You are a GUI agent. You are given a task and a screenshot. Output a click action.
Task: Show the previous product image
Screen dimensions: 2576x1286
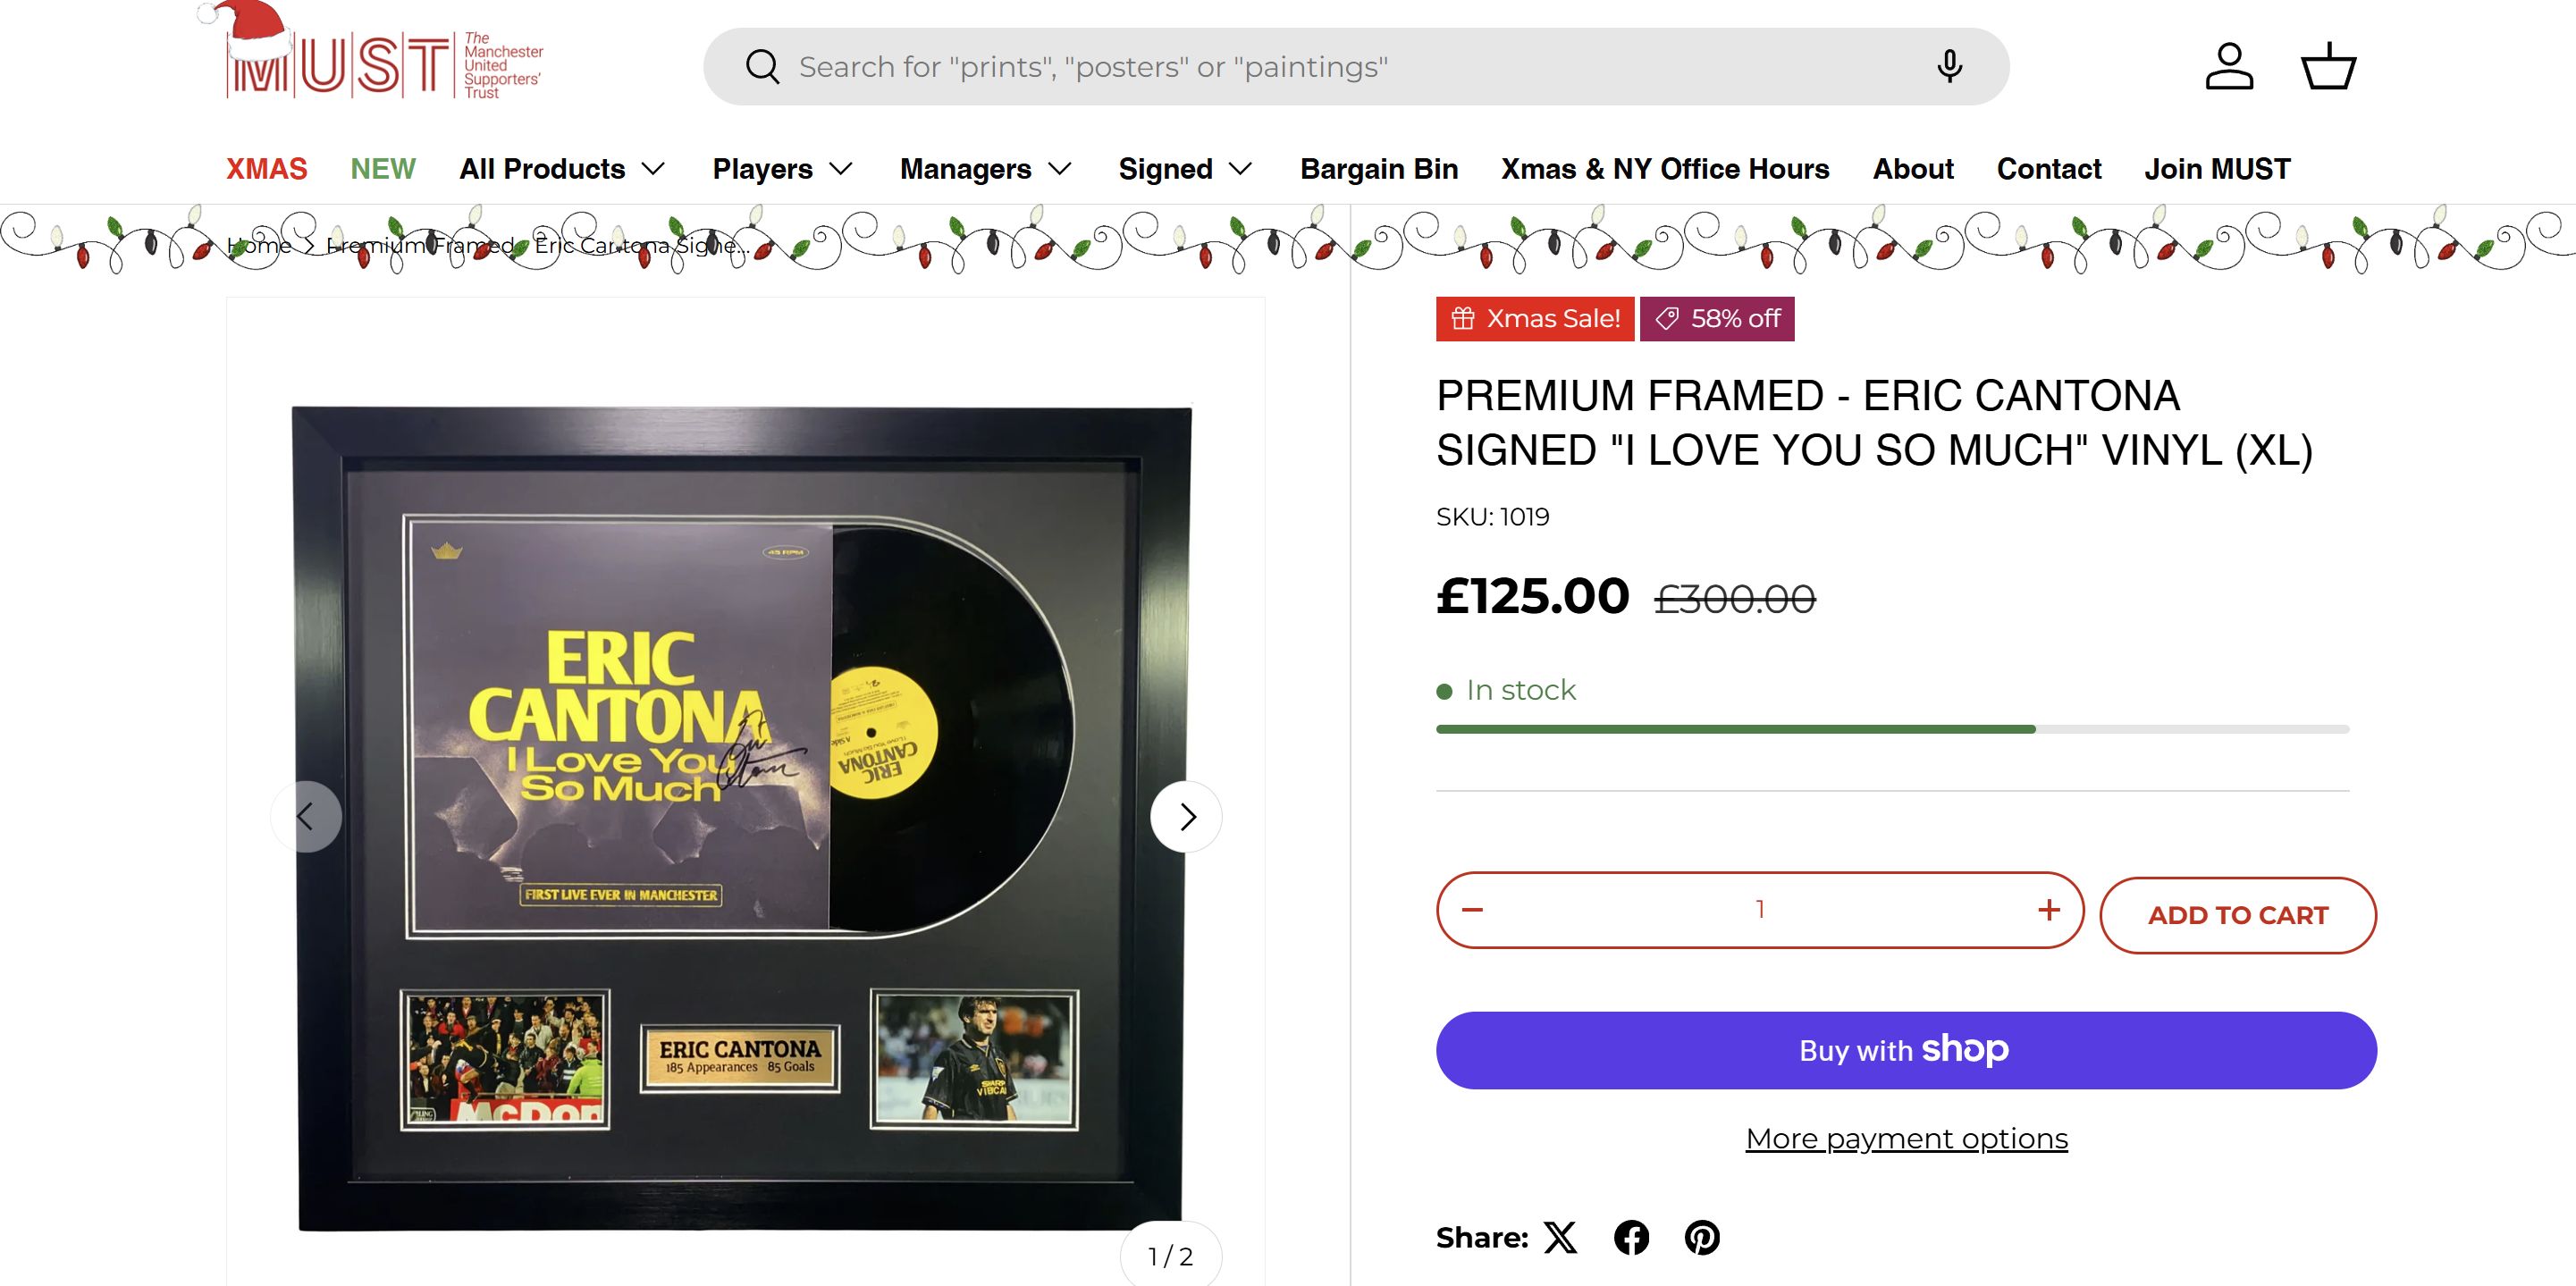306,817
